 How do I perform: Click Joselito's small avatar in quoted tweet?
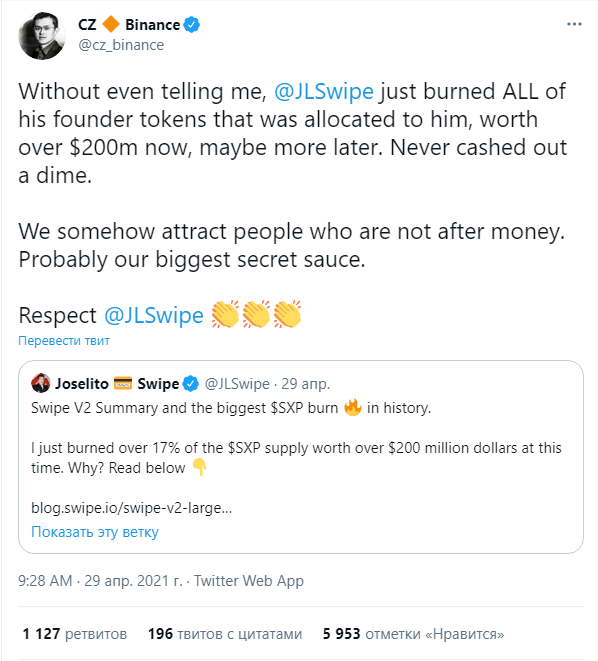coord(40,383)
